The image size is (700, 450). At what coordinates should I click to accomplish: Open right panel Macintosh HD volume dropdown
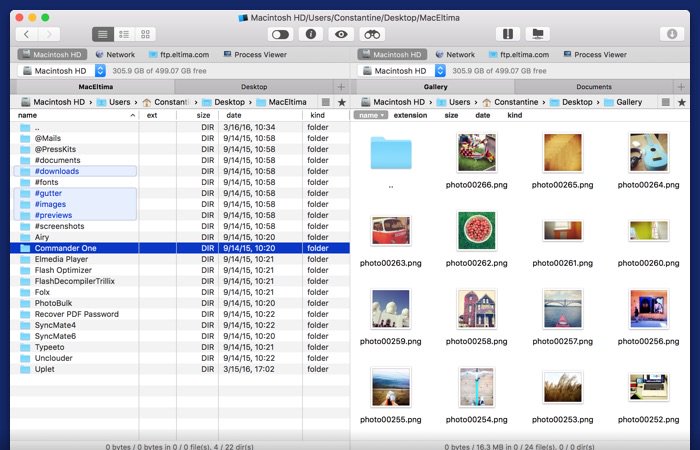pyautogui.click(x=402, y=71)
